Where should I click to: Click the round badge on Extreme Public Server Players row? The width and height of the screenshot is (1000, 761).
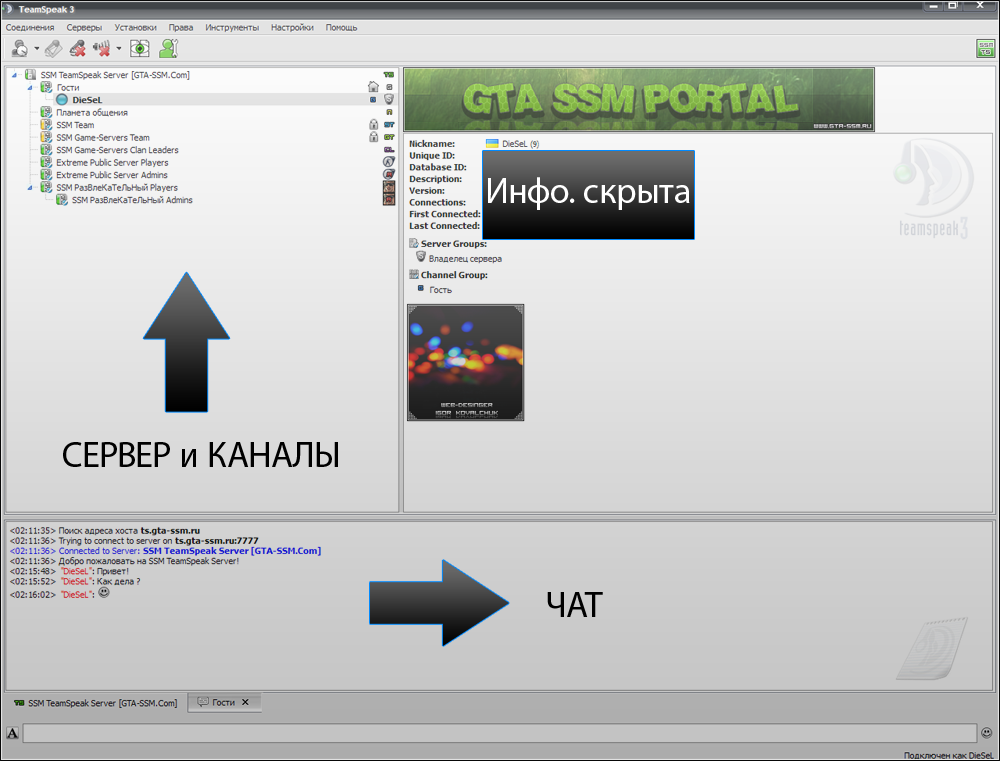(389, 162)
